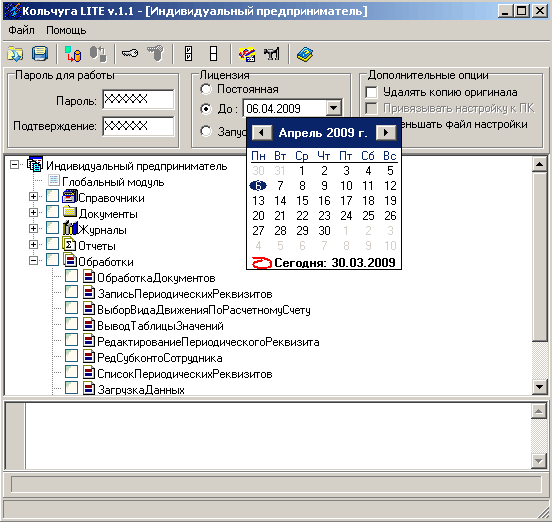Viewport: 552px width, 522px height.
Task: Expand the Документы tree node
Action: [x=33, y=213]
